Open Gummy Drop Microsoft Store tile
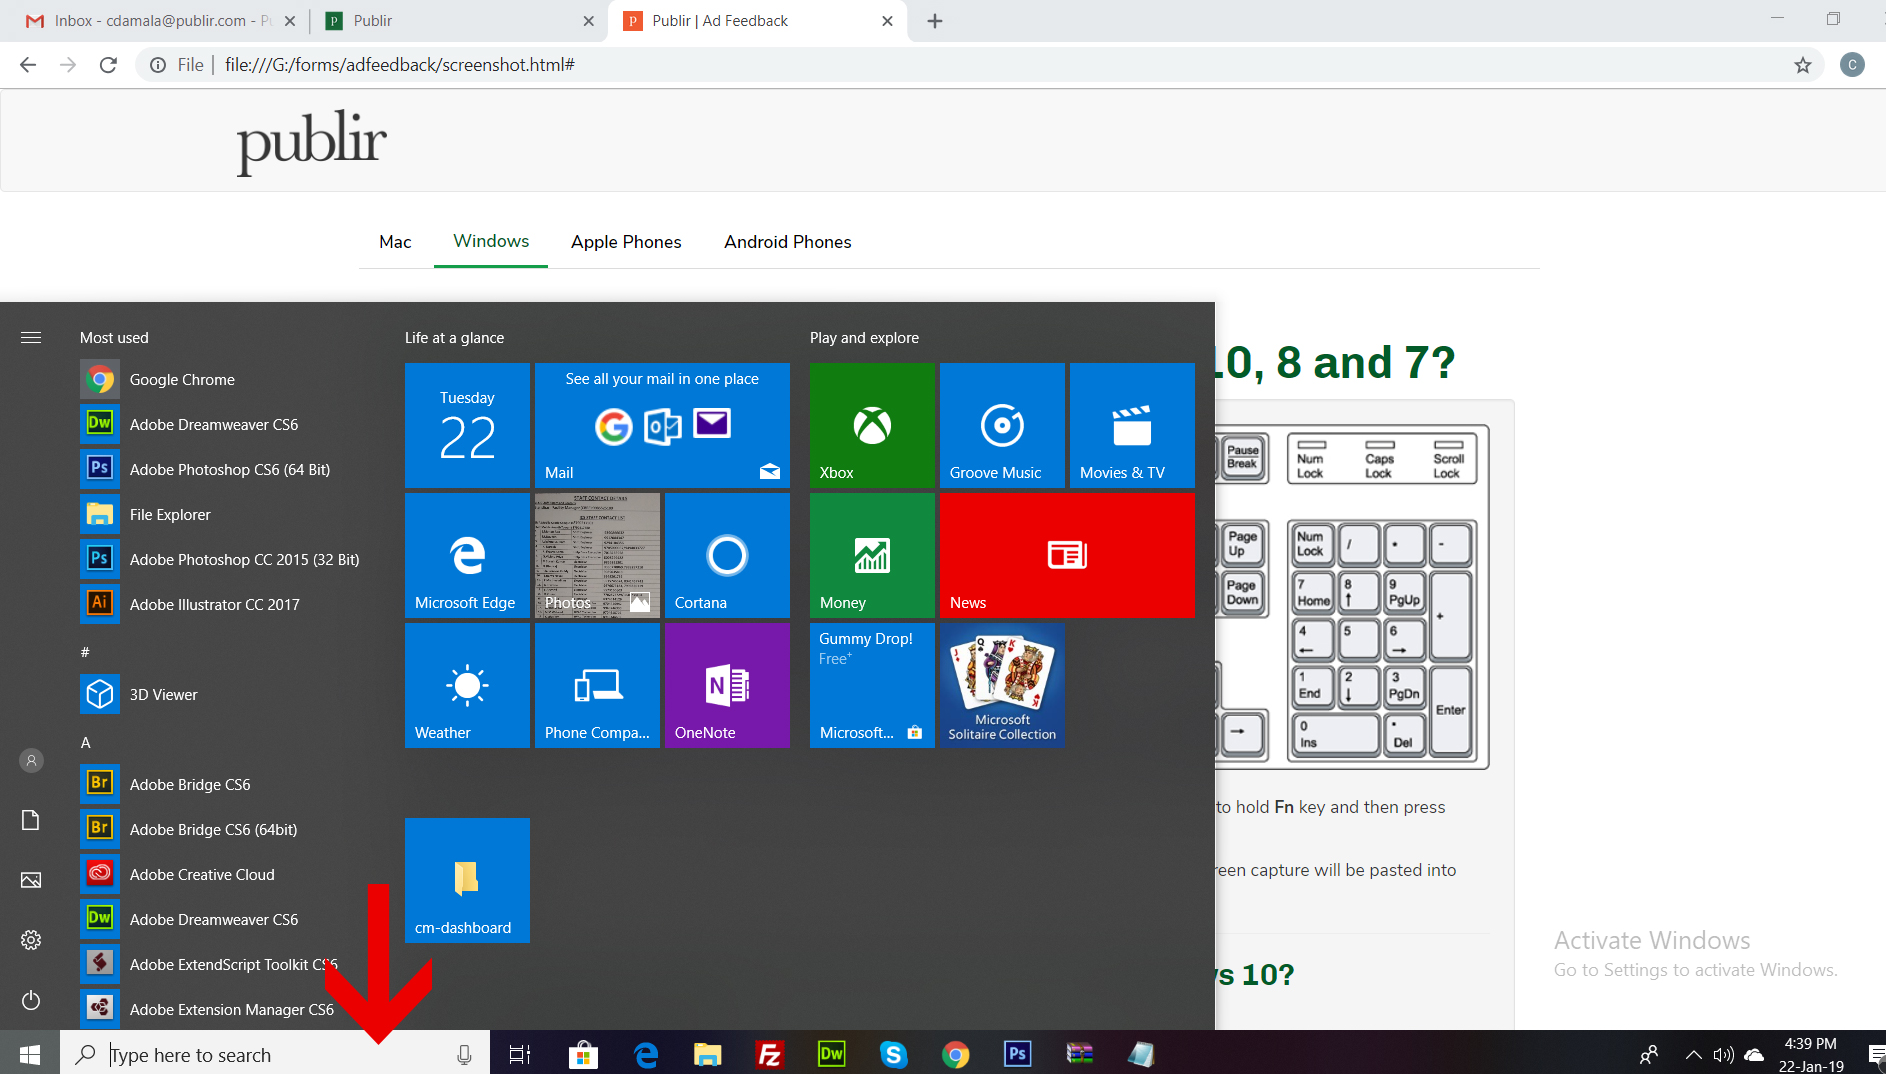 click(x=872, y=685)
